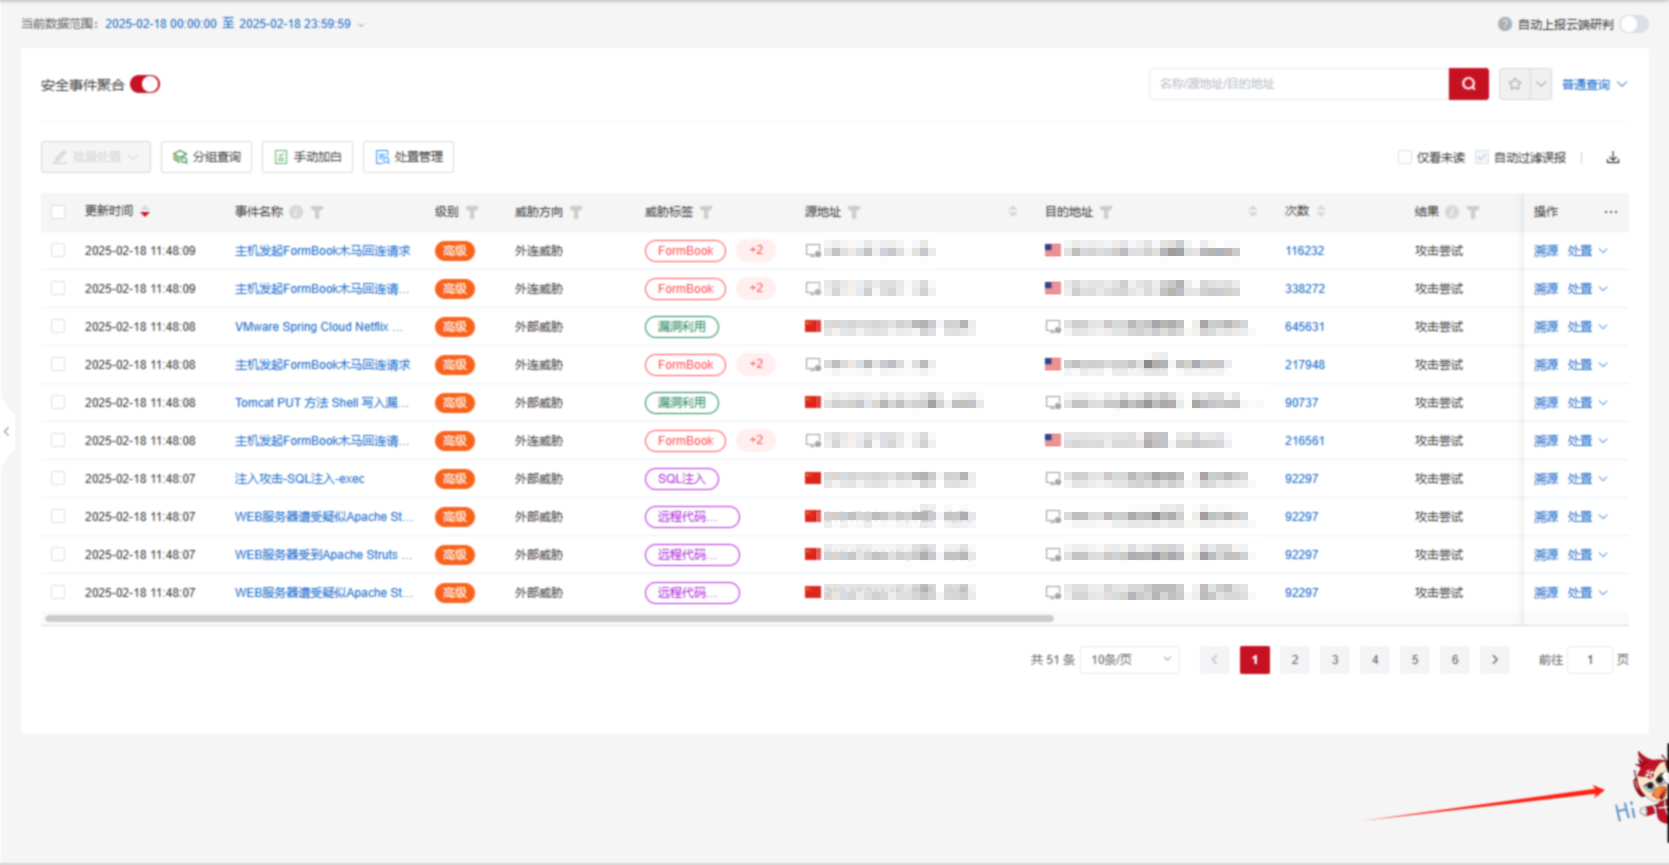1669x865 pixels.
Task: Click the horizontal scrollbar under the table
Action: 548,619
